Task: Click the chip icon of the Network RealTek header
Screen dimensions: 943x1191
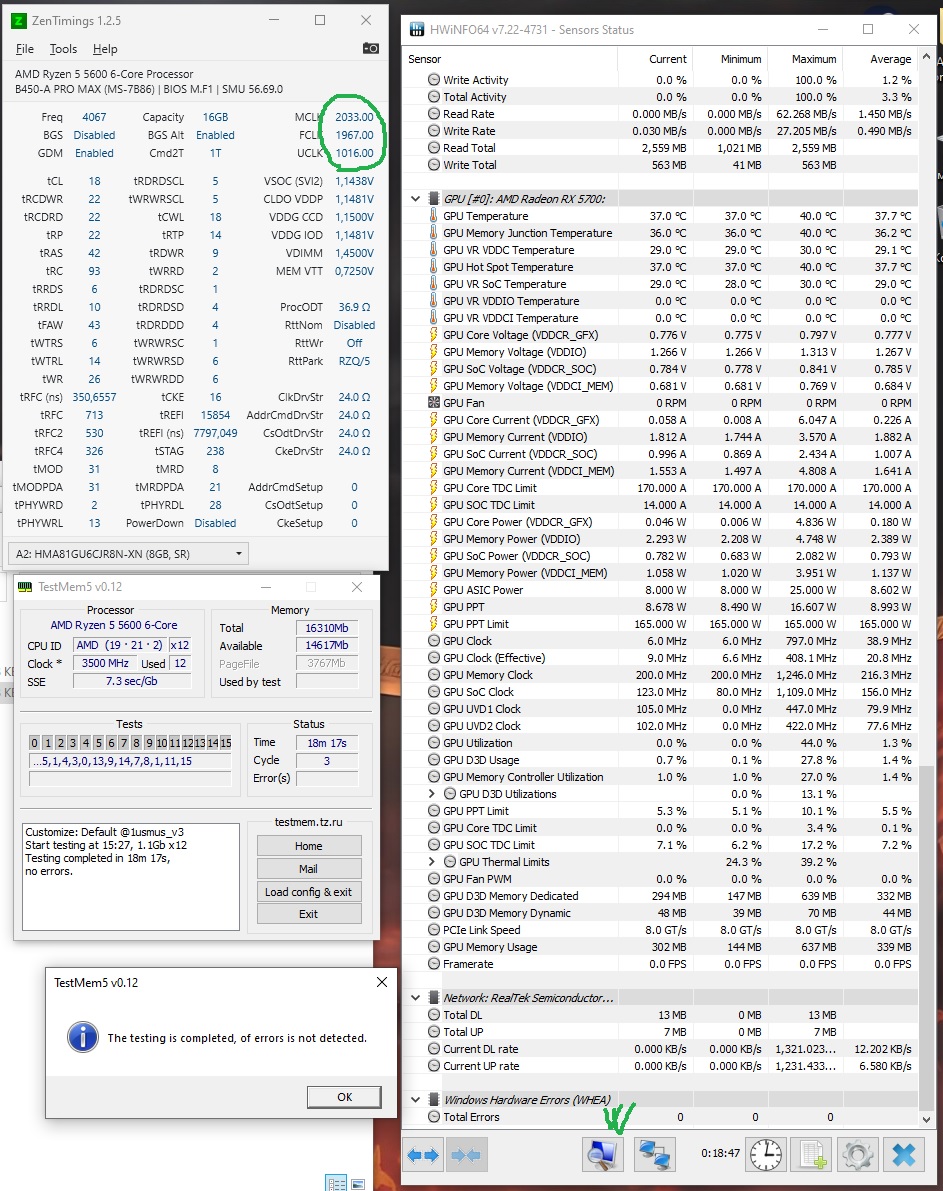Action: point(434,997)
